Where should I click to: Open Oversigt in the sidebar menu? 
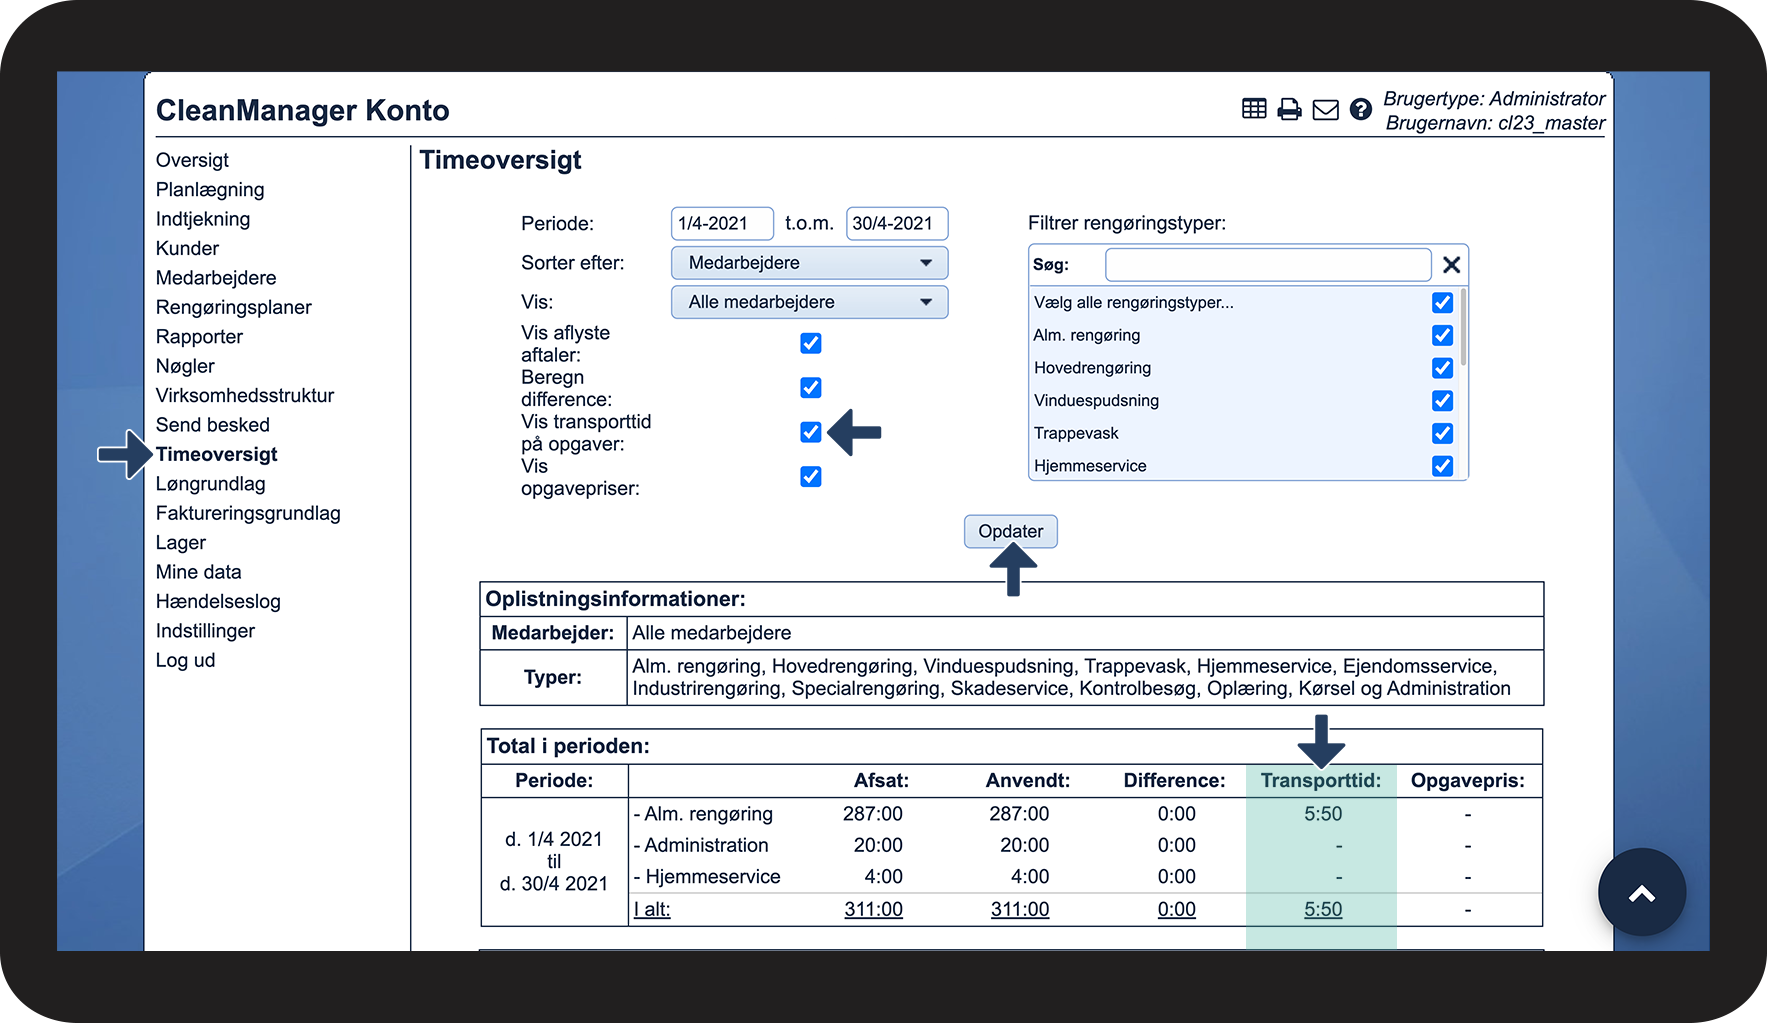click(x=192, y=160)
